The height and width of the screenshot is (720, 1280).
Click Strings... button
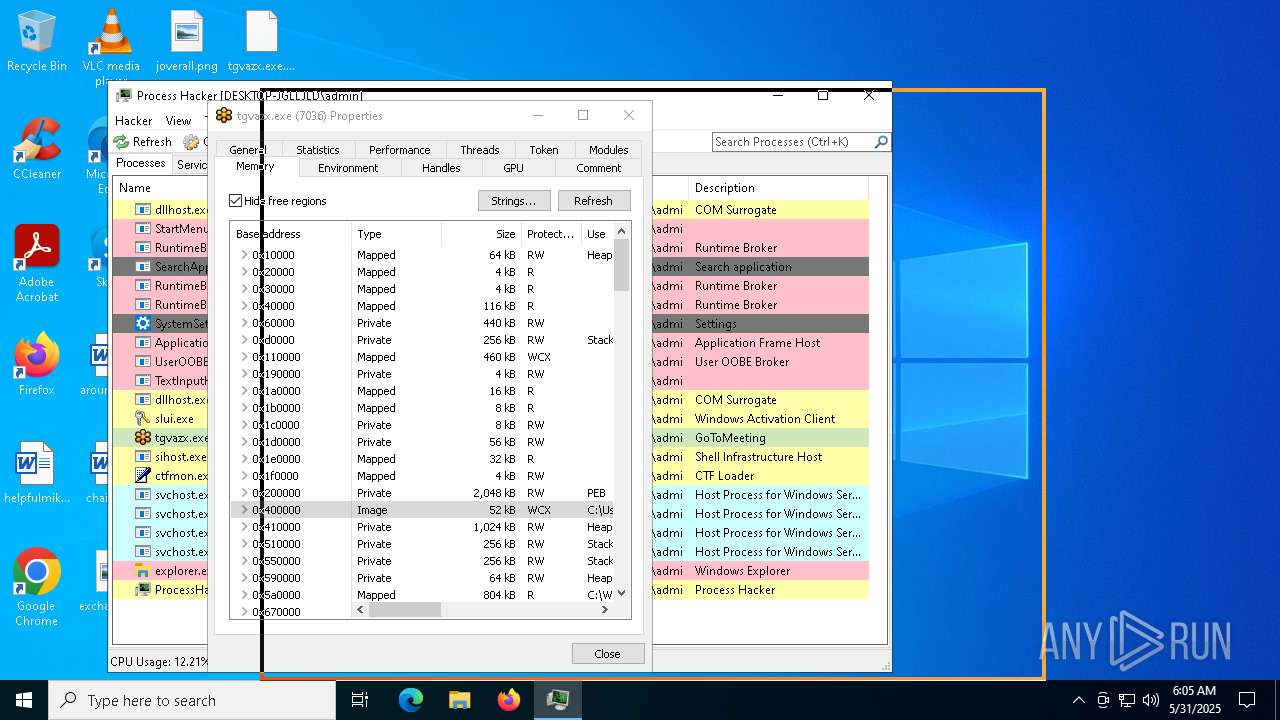tap(514, 201)
